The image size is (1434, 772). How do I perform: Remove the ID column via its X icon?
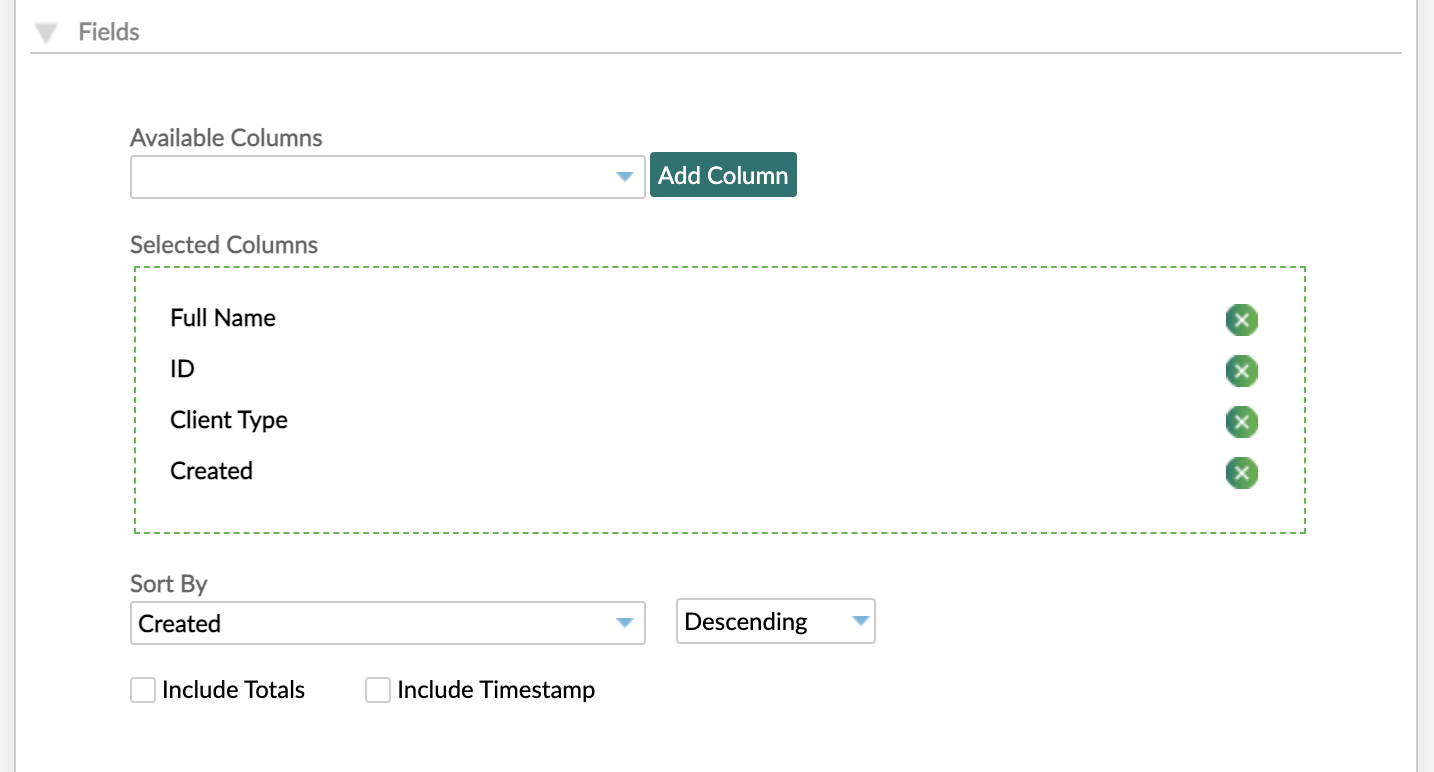[x=1241, y=371]
